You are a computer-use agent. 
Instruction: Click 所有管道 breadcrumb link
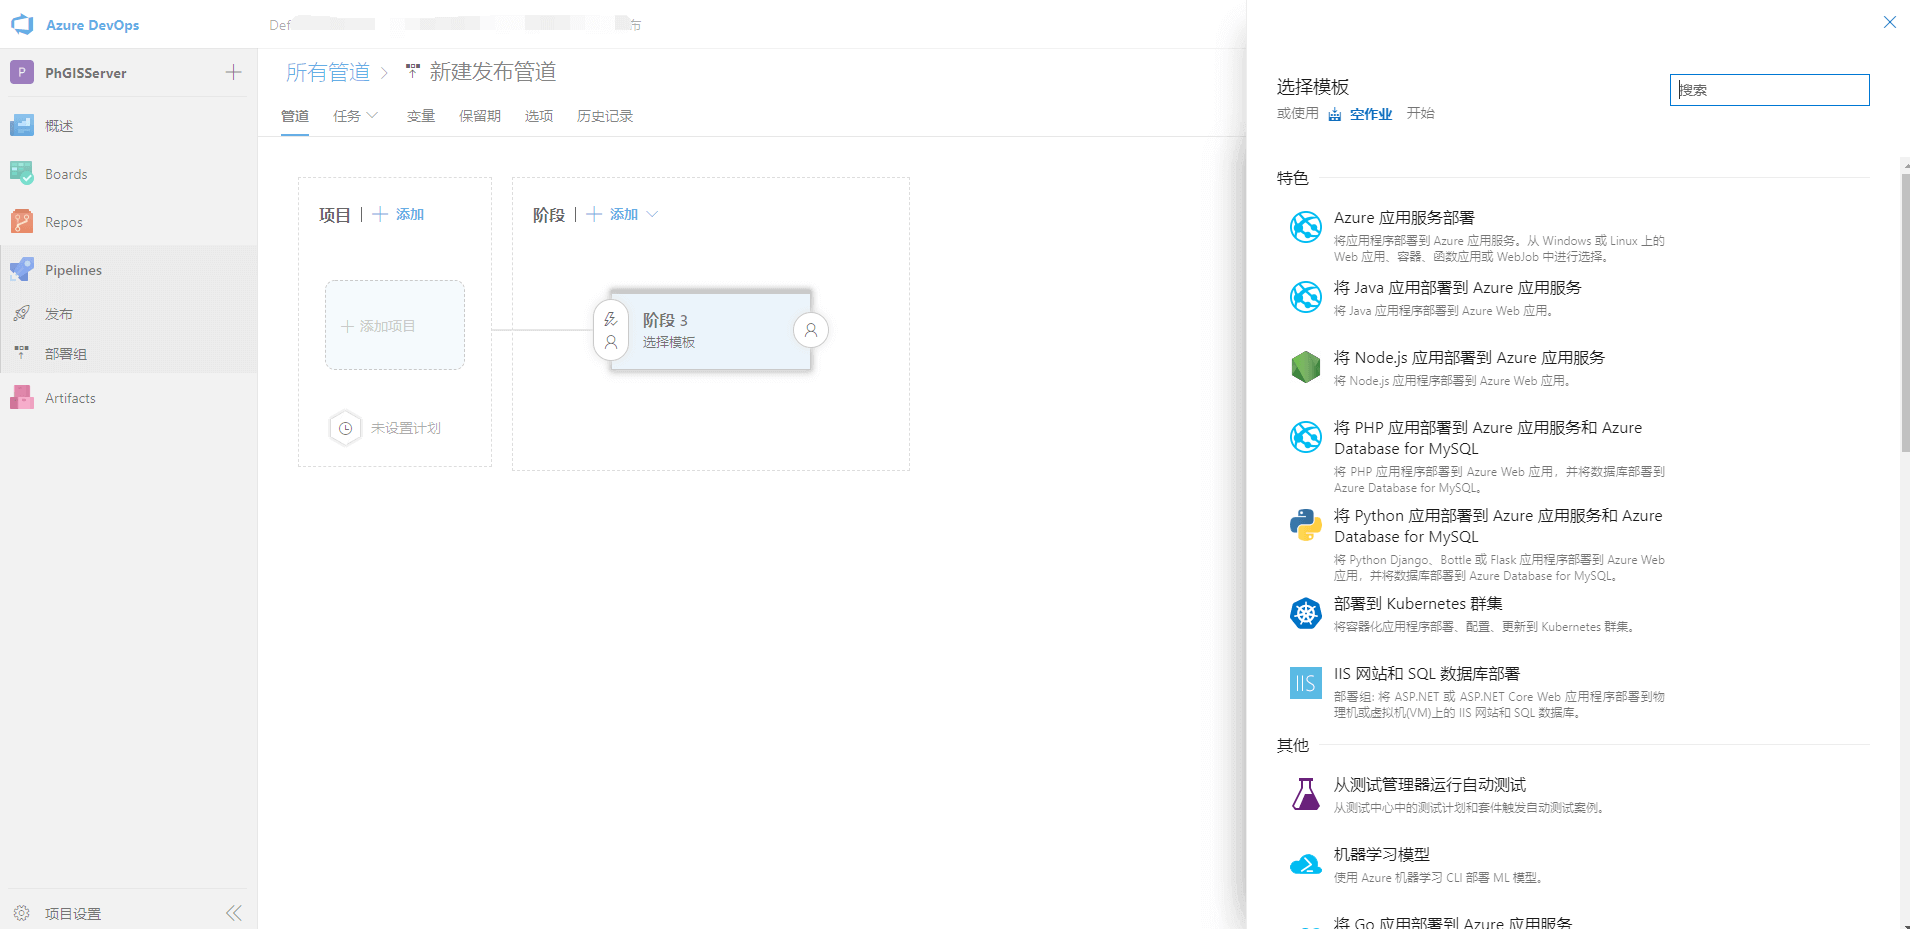click(328, 72)
